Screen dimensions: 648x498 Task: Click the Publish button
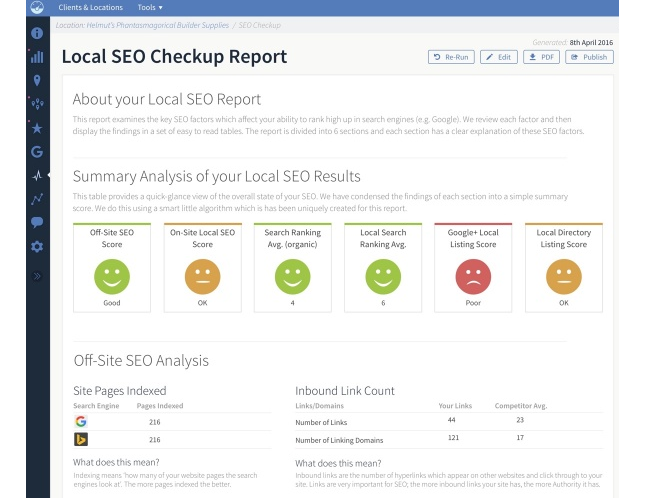coord(589,57)
